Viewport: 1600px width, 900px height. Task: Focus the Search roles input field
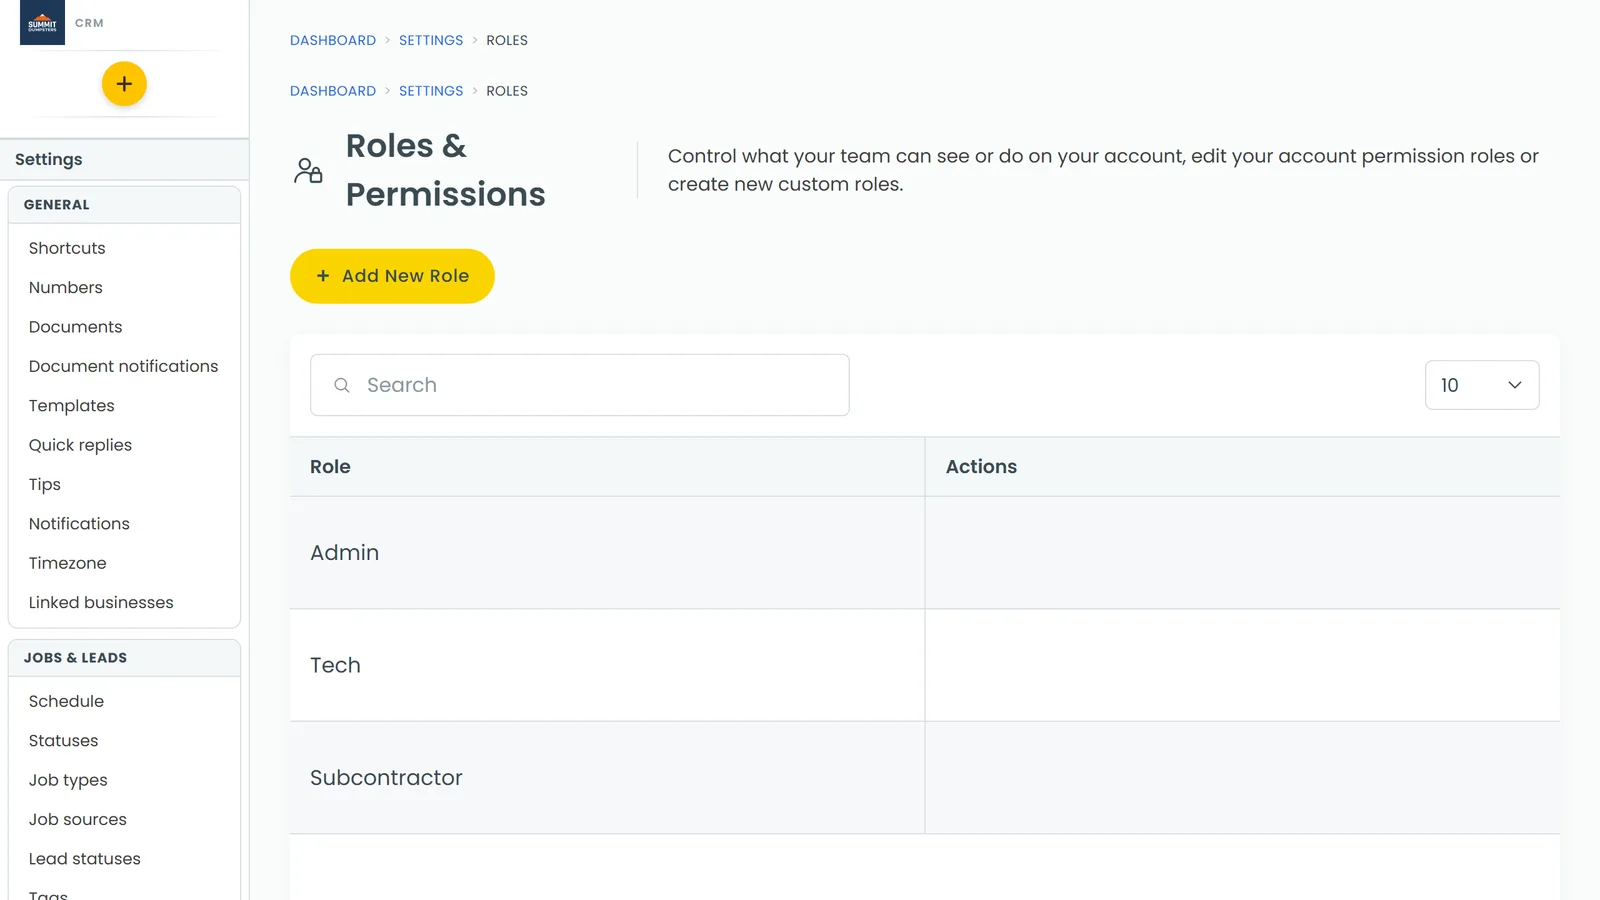[580, 385]
